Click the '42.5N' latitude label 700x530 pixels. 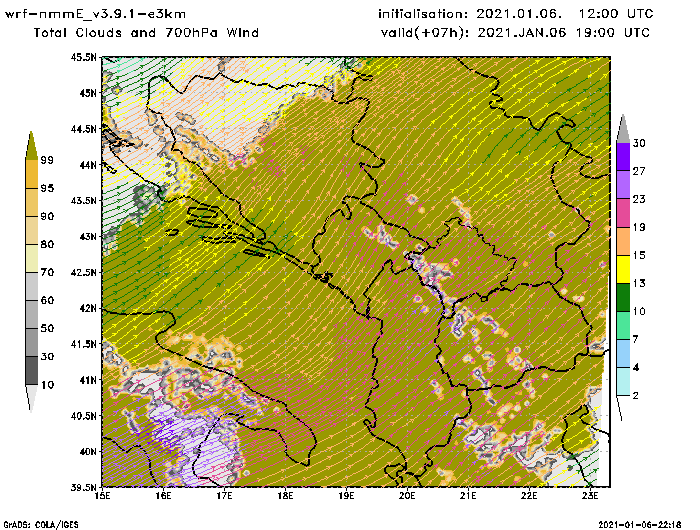[x=83, y=272]
